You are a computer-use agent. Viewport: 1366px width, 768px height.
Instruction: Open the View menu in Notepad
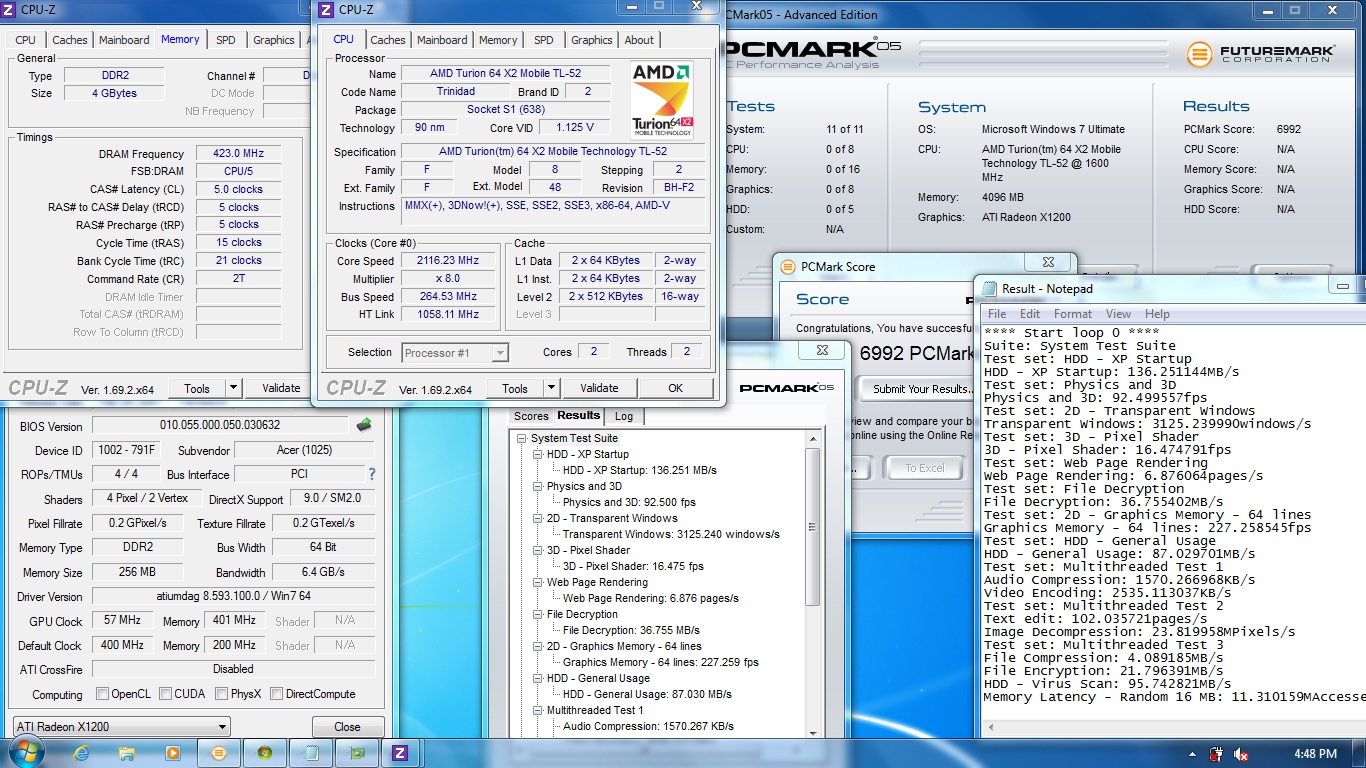pyautogui.click(x=1118, y=314)
